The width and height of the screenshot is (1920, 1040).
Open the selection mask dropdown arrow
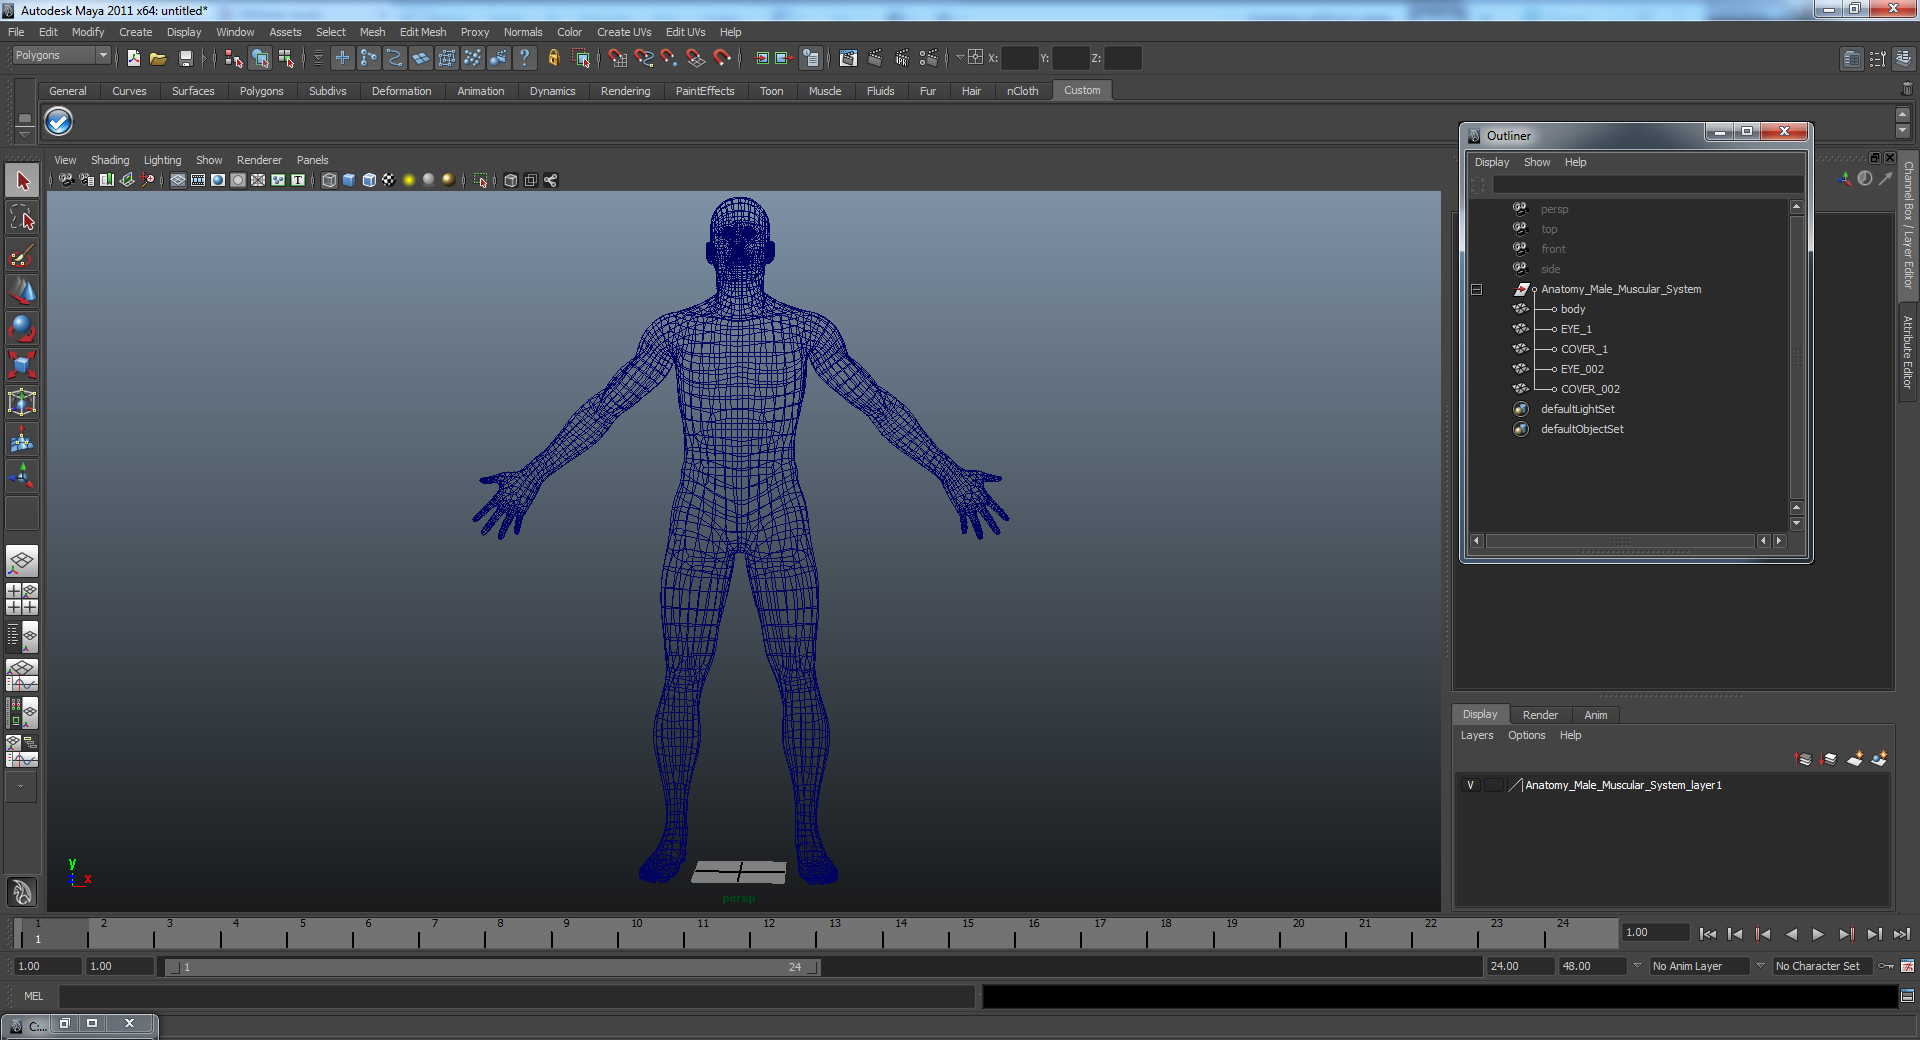pos(318,58)
